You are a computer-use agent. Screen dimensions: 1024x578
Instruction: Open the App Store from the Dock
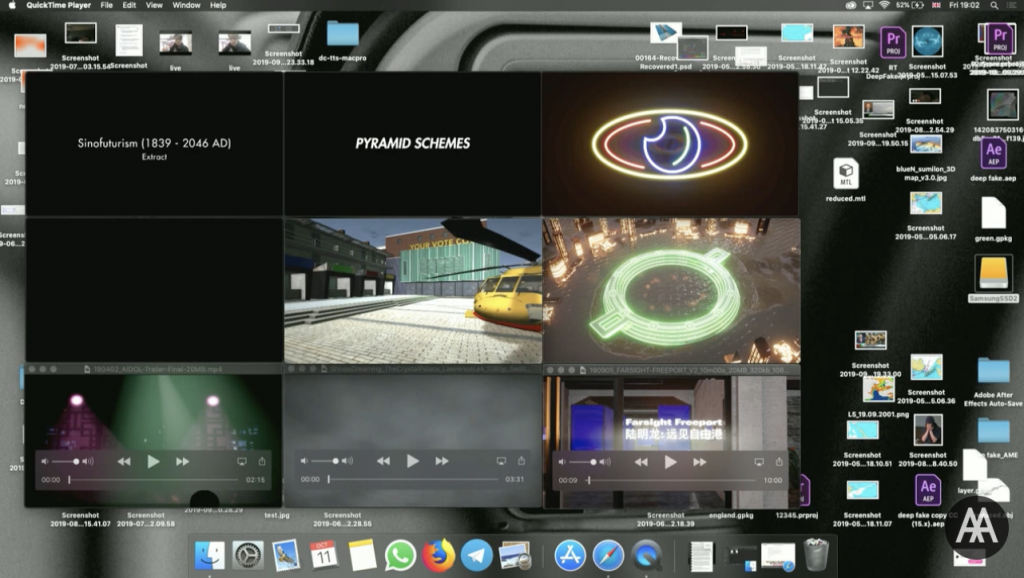coord(570,556)
